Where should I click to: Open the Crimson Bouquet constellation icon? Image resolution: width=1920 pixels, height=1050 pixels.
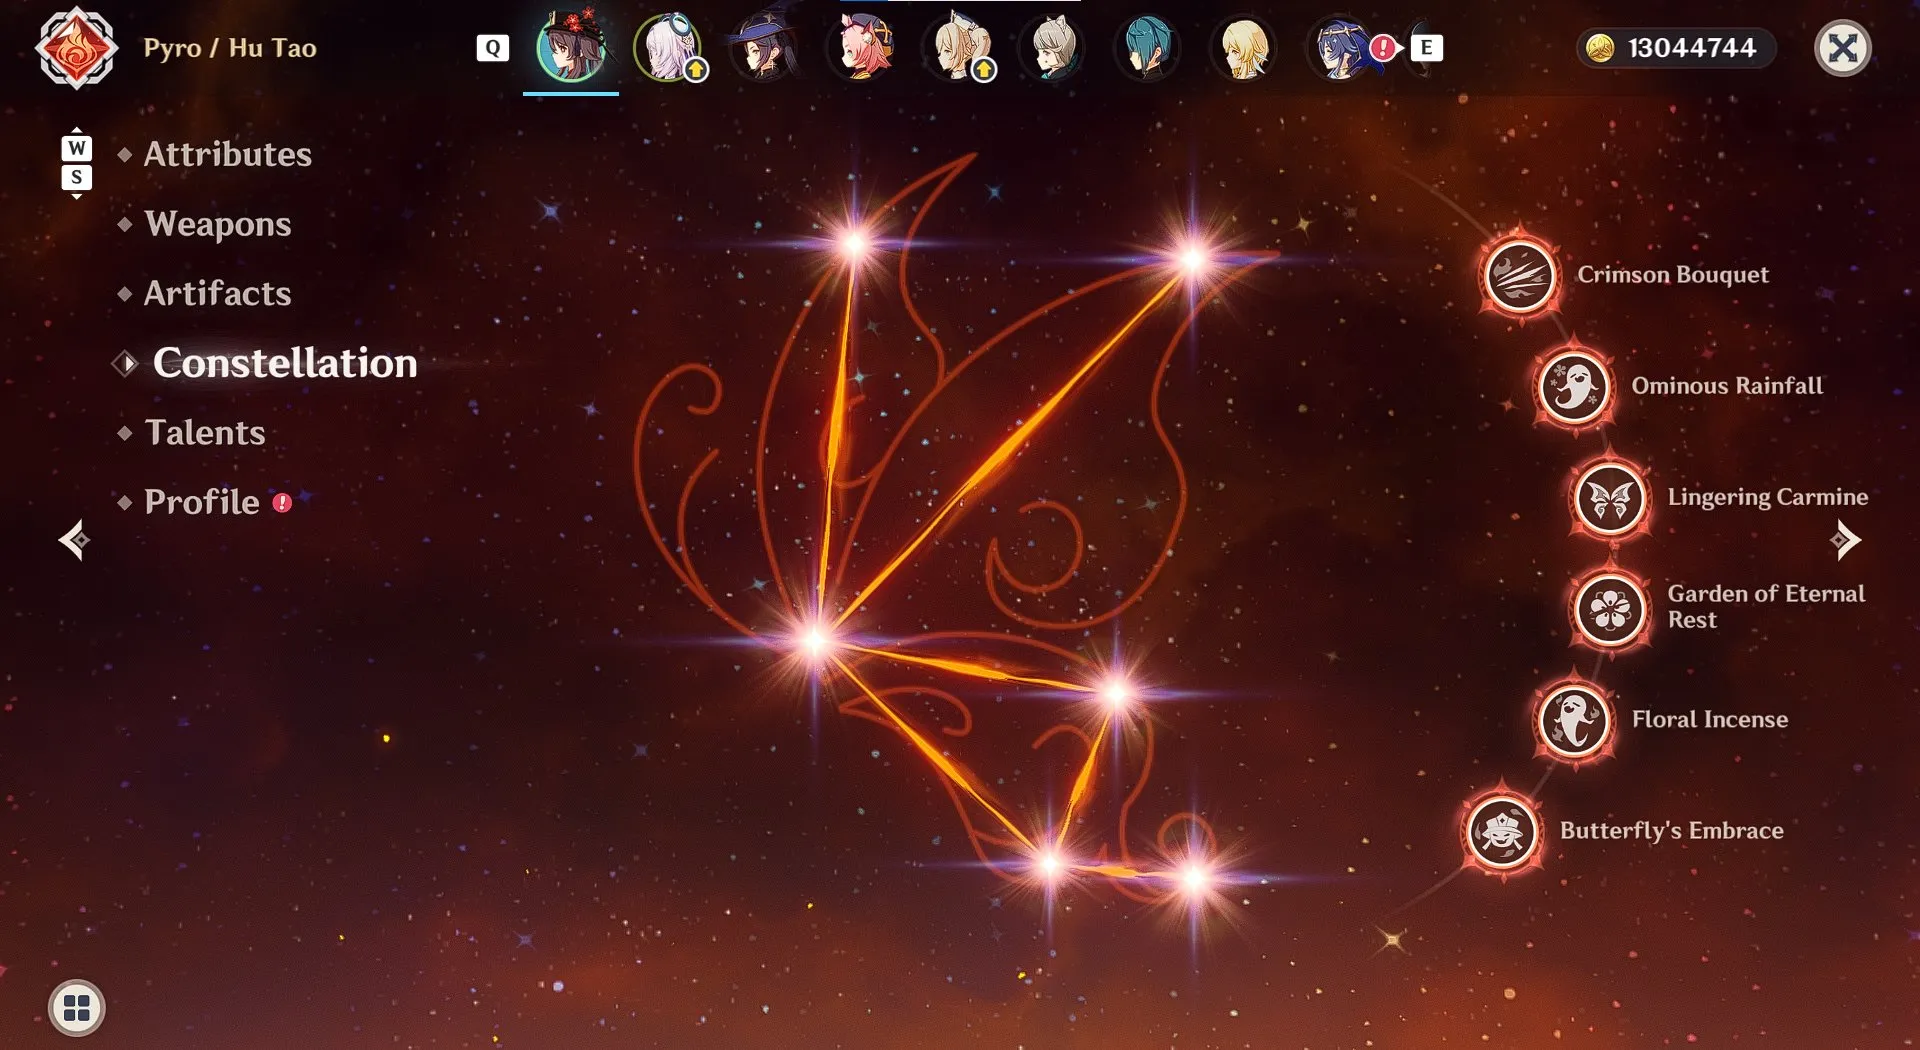pyautogui.click(x=1519, y=275)
